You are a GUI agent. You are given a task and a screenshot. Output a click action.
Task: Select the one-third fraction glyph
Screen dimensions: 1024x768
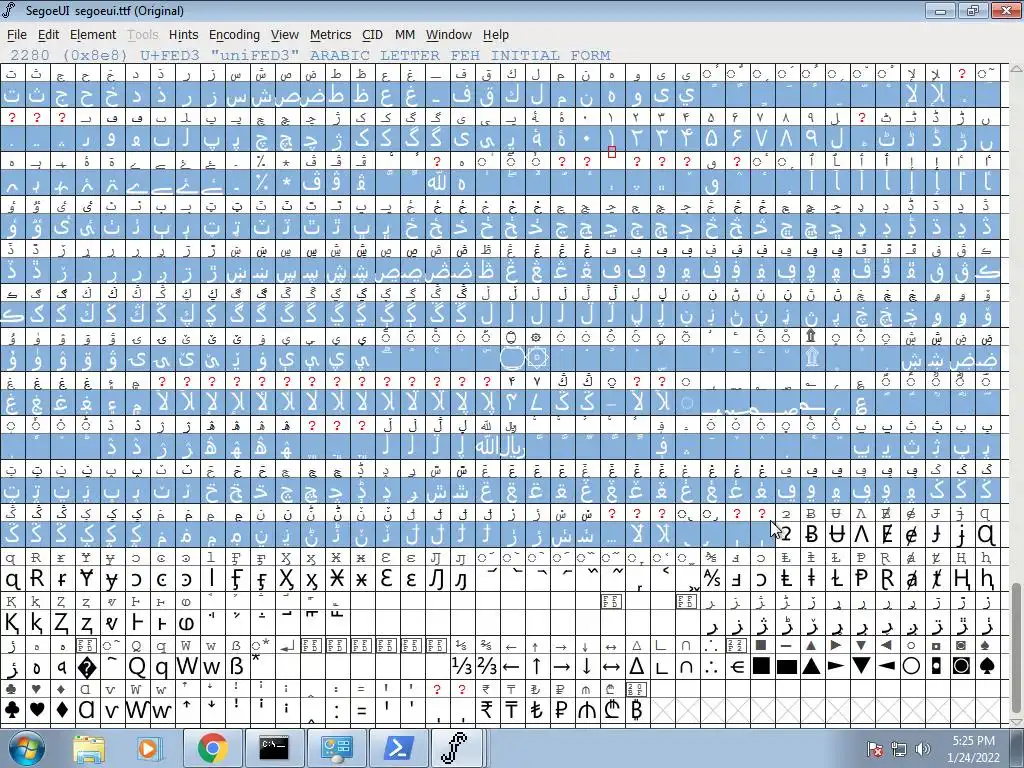pos(462,666)
